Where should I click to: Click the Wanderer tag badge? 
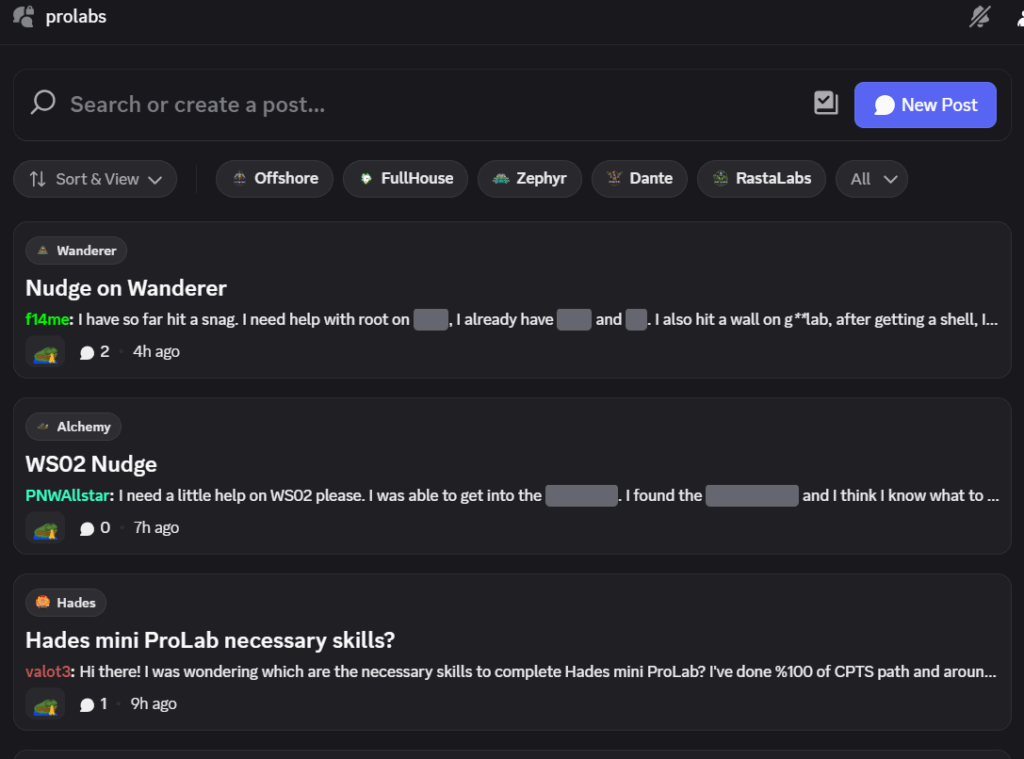tap(76, 250)
